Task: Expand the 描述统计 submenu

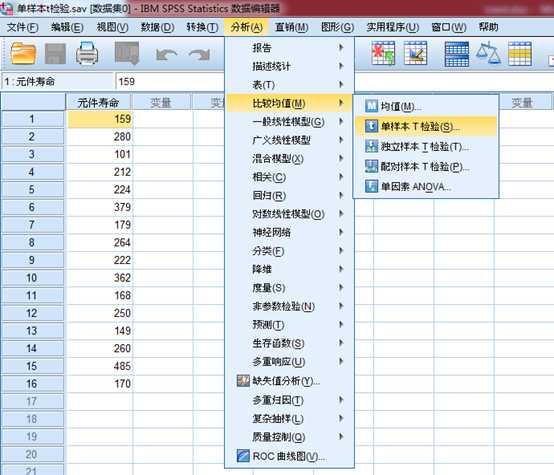Action: click(289, 66)
